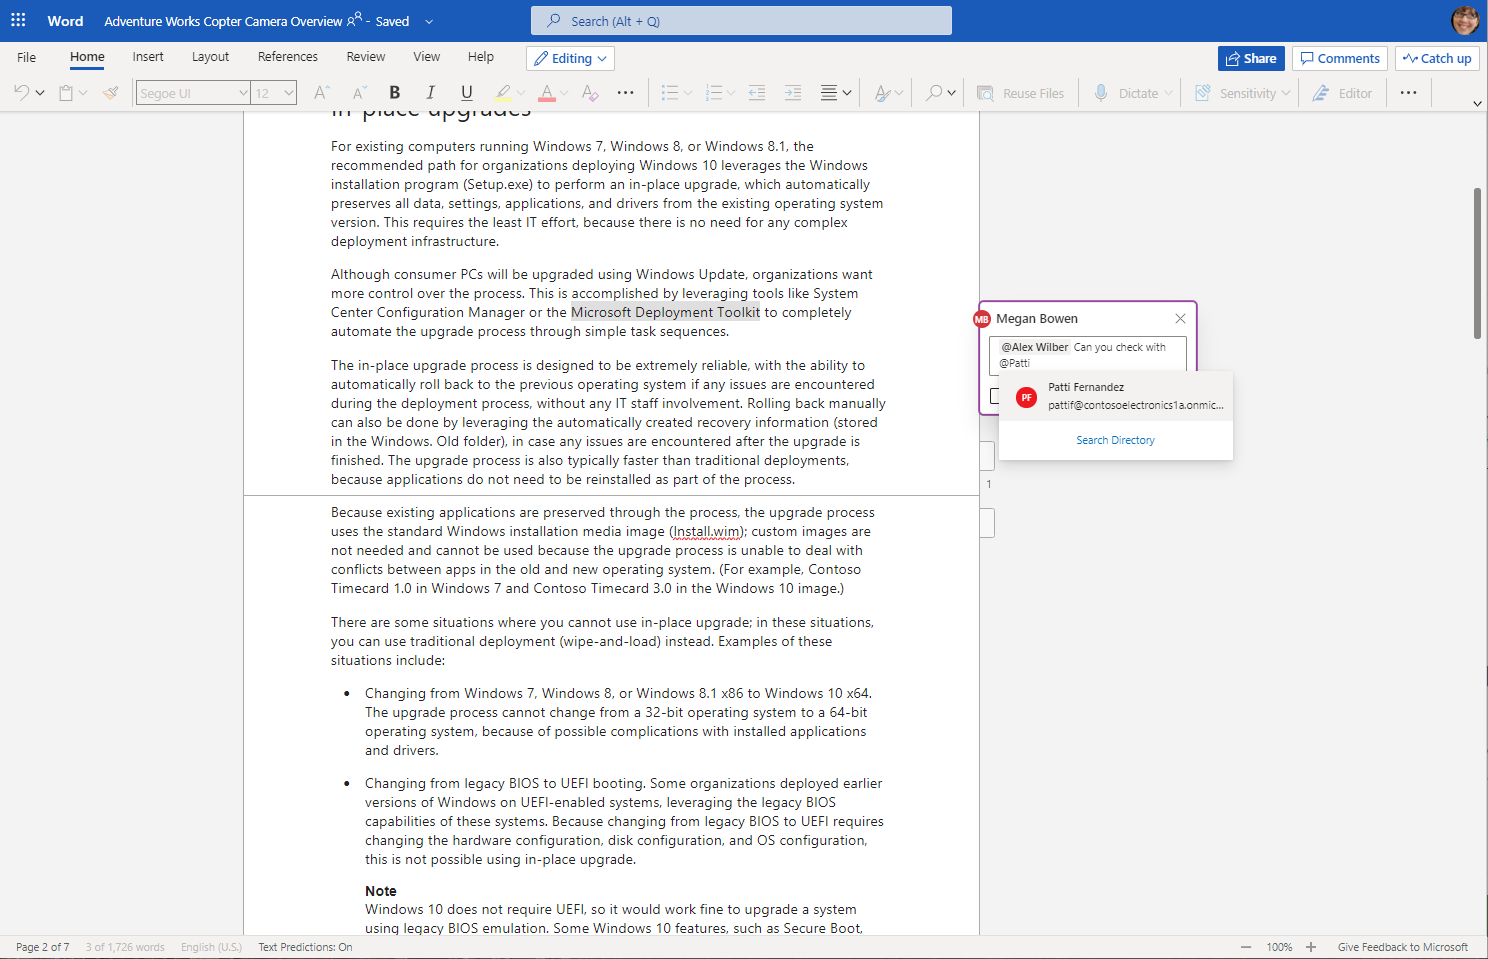Select the Home tab
This screenshot has height=959, width=1488.
click(87, 57)
